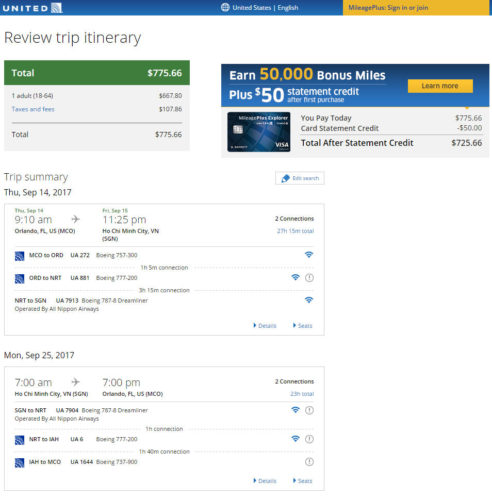Expand Details for Sep 25 flight
The image size is (492, 500).
(265, 481)
